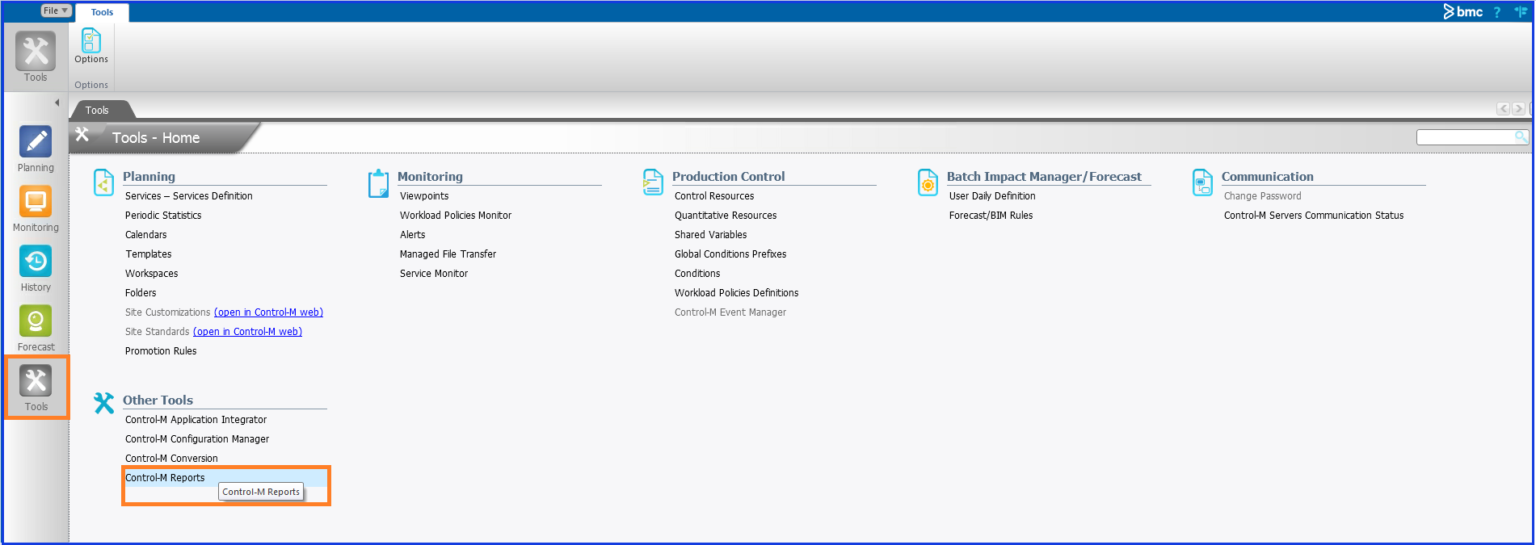Switch to the Tools document tab
The height and width of the screenshot is (545, 1536).
(97, 110)
